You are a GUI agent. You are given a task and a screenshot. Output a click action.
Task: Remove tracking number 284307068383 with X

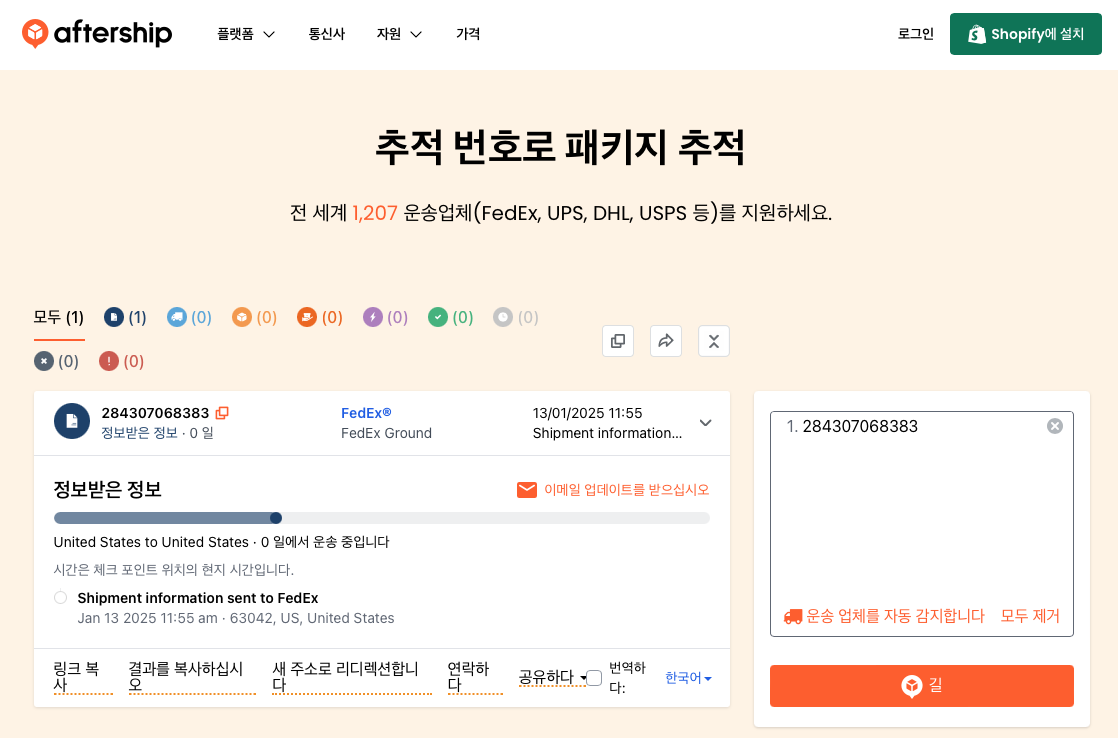pos(1055,426)
